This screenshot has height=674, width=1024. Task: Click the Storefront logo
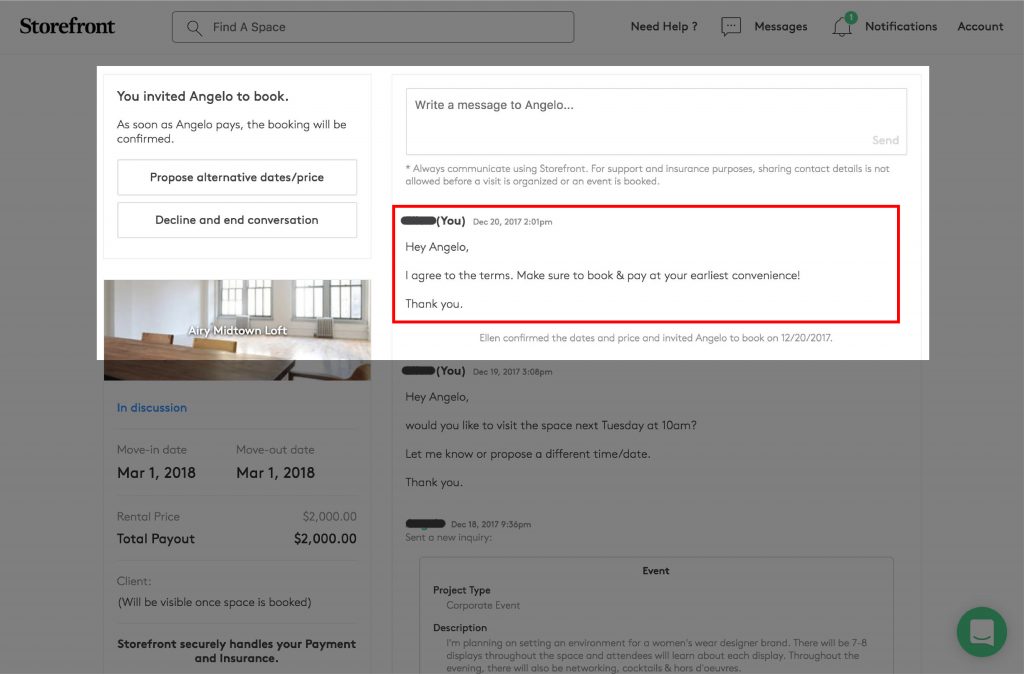tap(67, 26)
